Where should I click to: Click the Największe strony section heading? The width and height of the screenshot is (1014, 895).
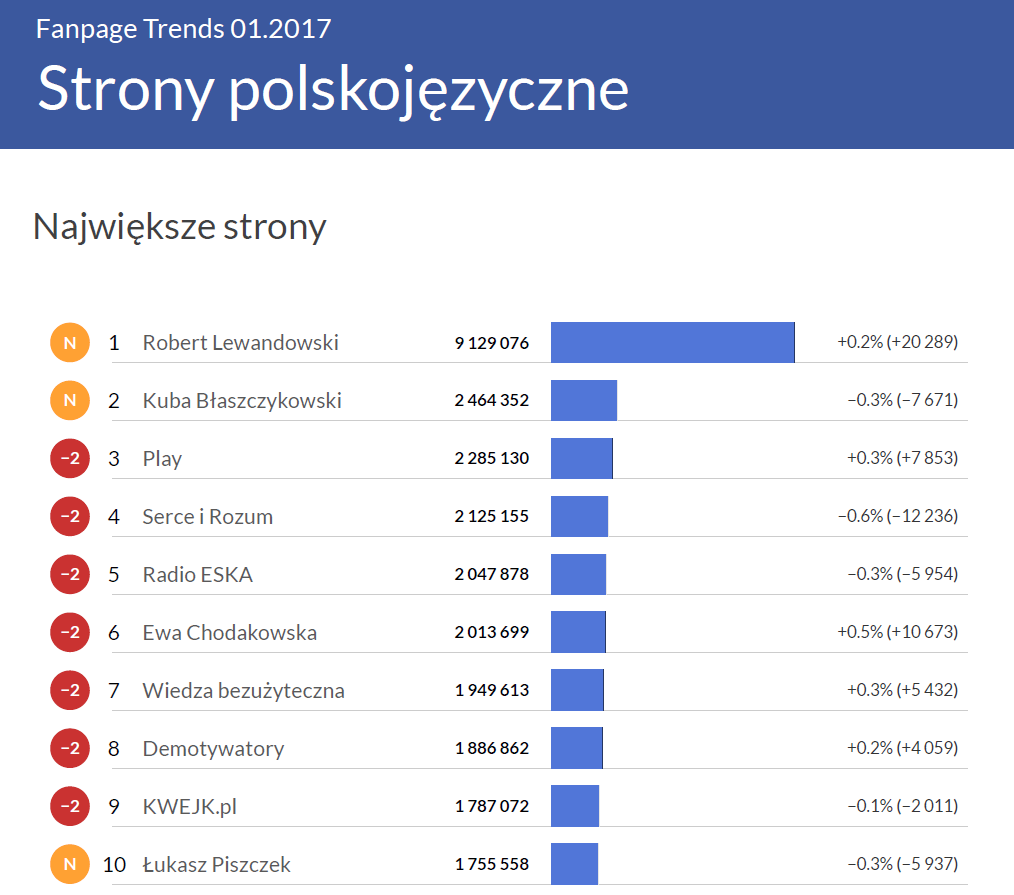coord(180,227)
